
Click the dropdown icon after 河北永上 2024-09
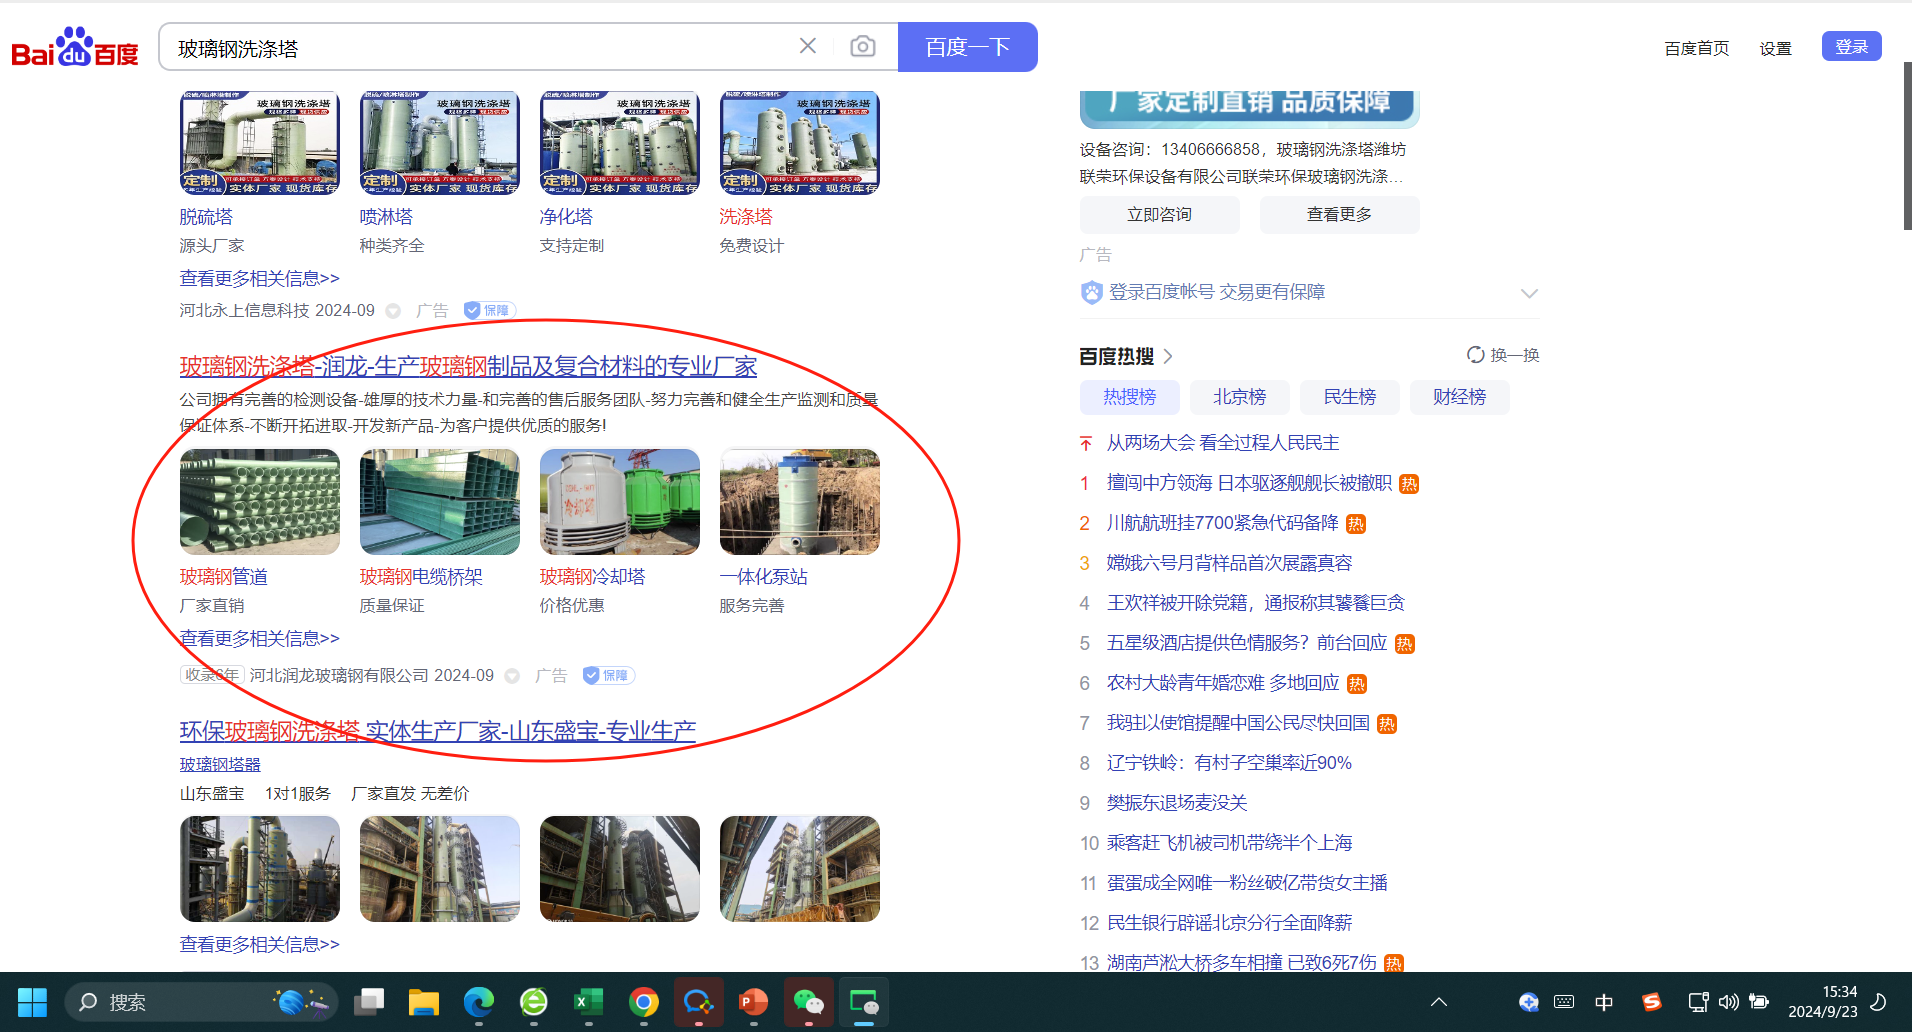tap(393, 311)
